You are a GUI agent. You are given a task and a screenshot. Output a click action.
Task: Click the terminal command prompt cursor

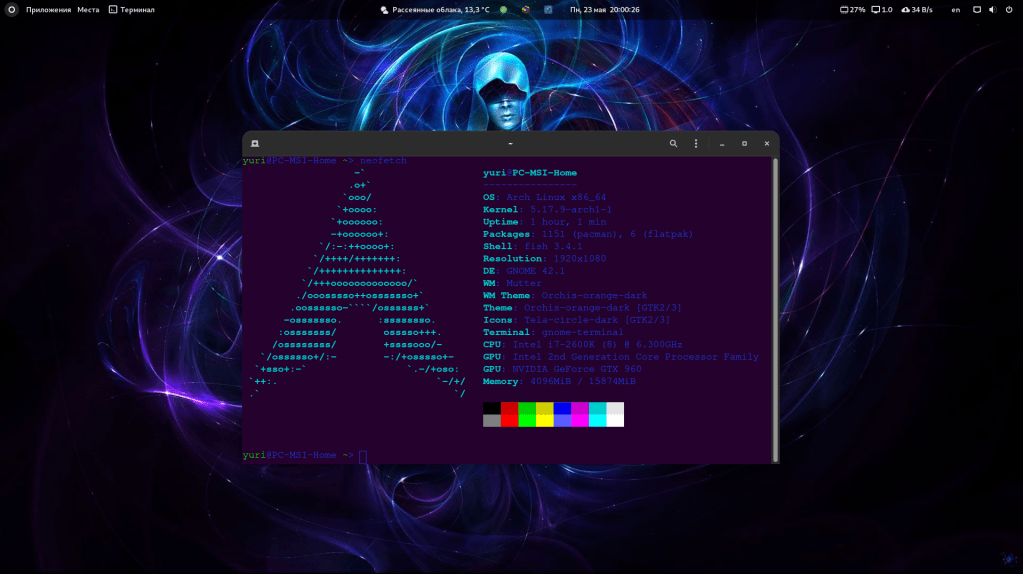(x=363, y=456)
